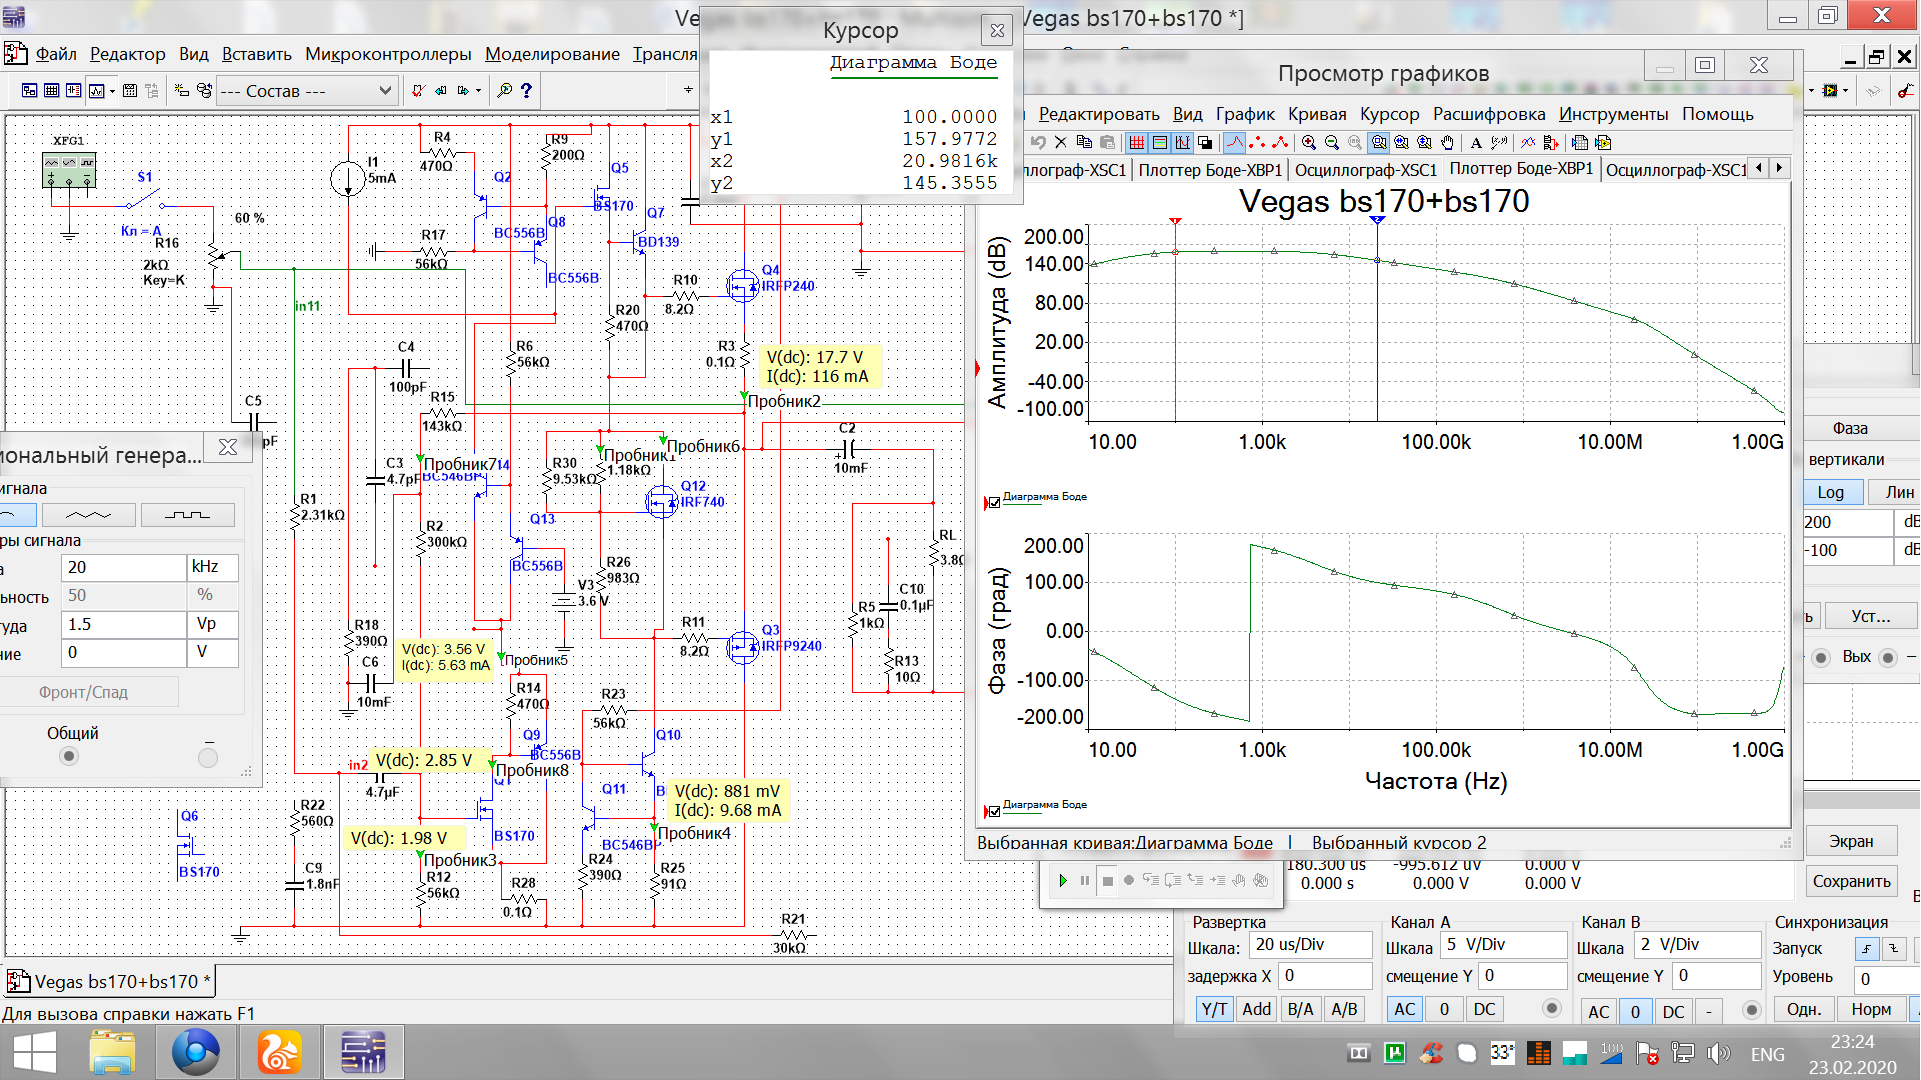Click the frequency value field showing 20

(x=123, y=567)
